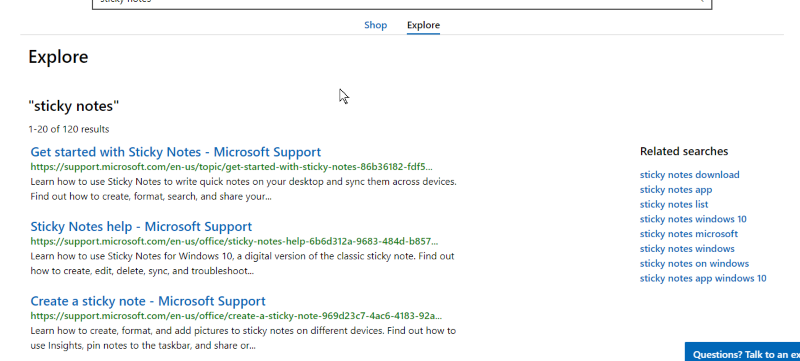Image resolution: width=800 pixels, height=361 pixels.
Task: Open 'Questions? Talk to an expert' chat
Action: [x=742, y=352]
